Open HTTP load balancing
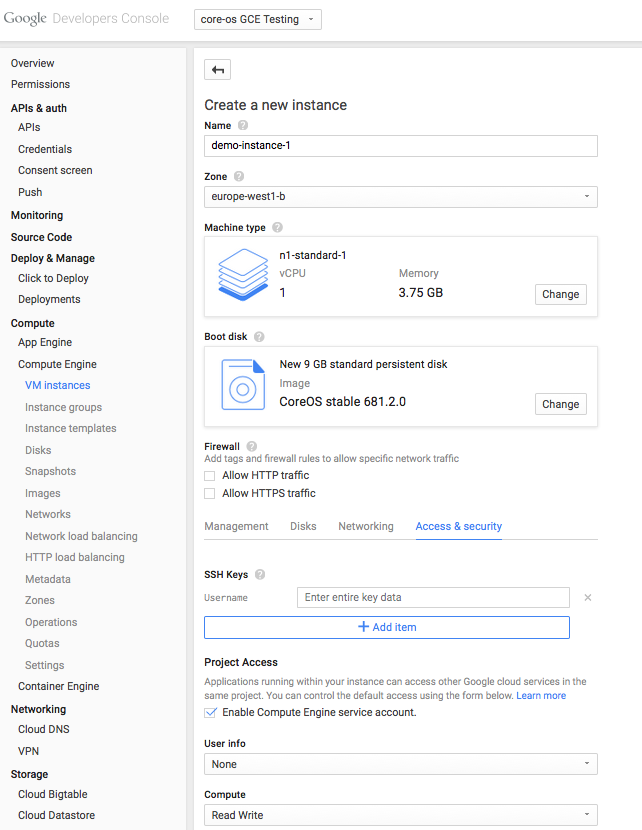 click(75, 557)
